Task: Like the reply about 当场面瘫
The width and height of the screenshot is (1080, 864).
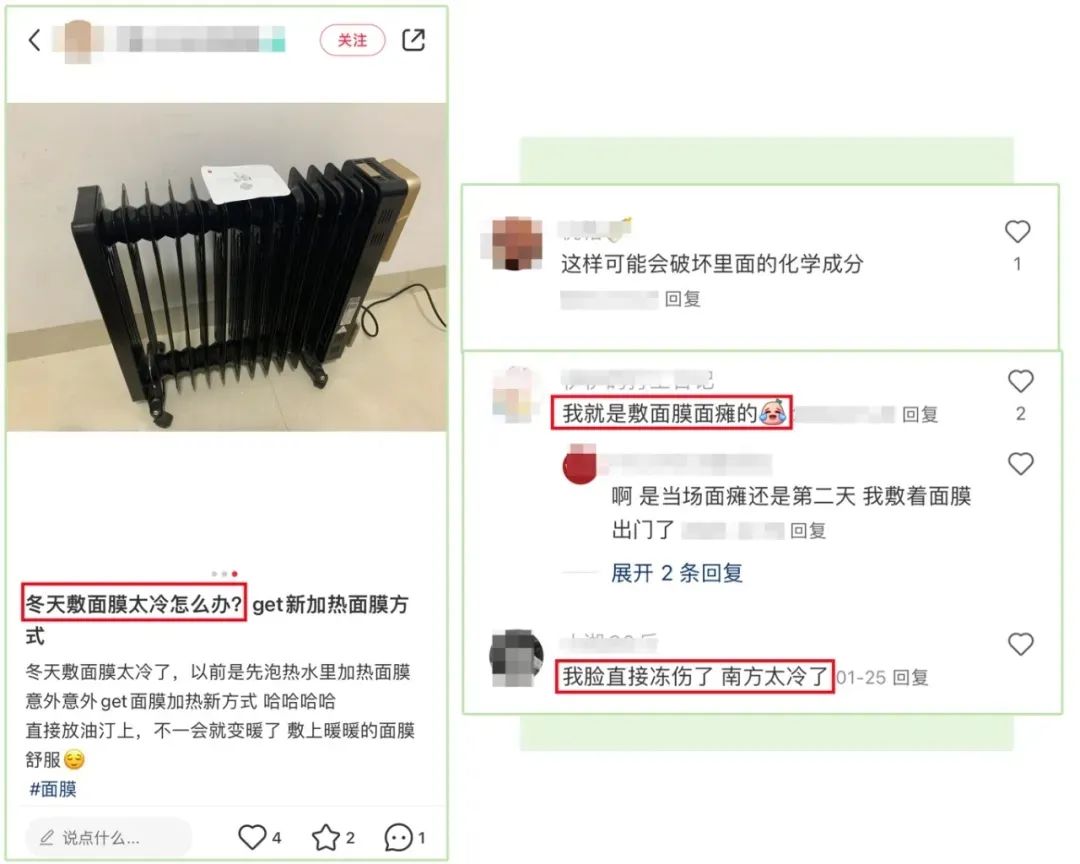Action: point(1021,464)
